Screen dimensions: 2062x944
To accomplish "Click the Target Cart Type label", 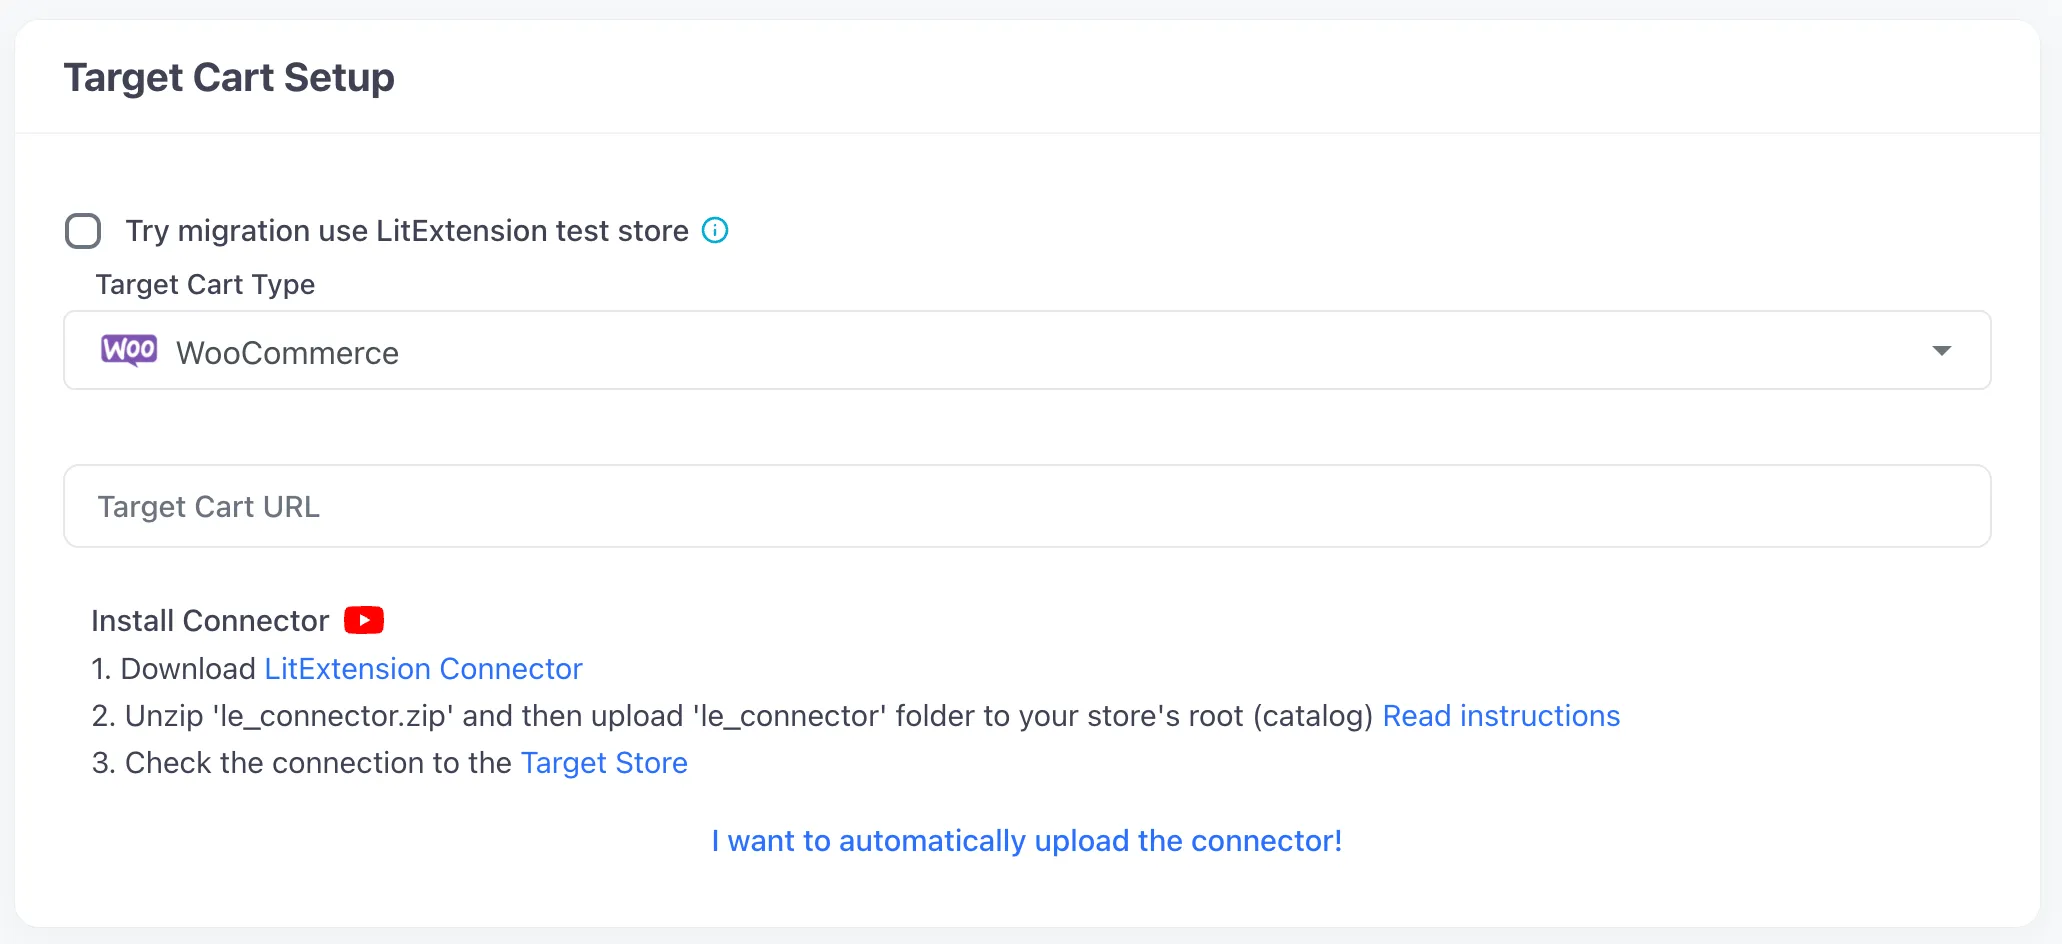I will click(205, 284).
